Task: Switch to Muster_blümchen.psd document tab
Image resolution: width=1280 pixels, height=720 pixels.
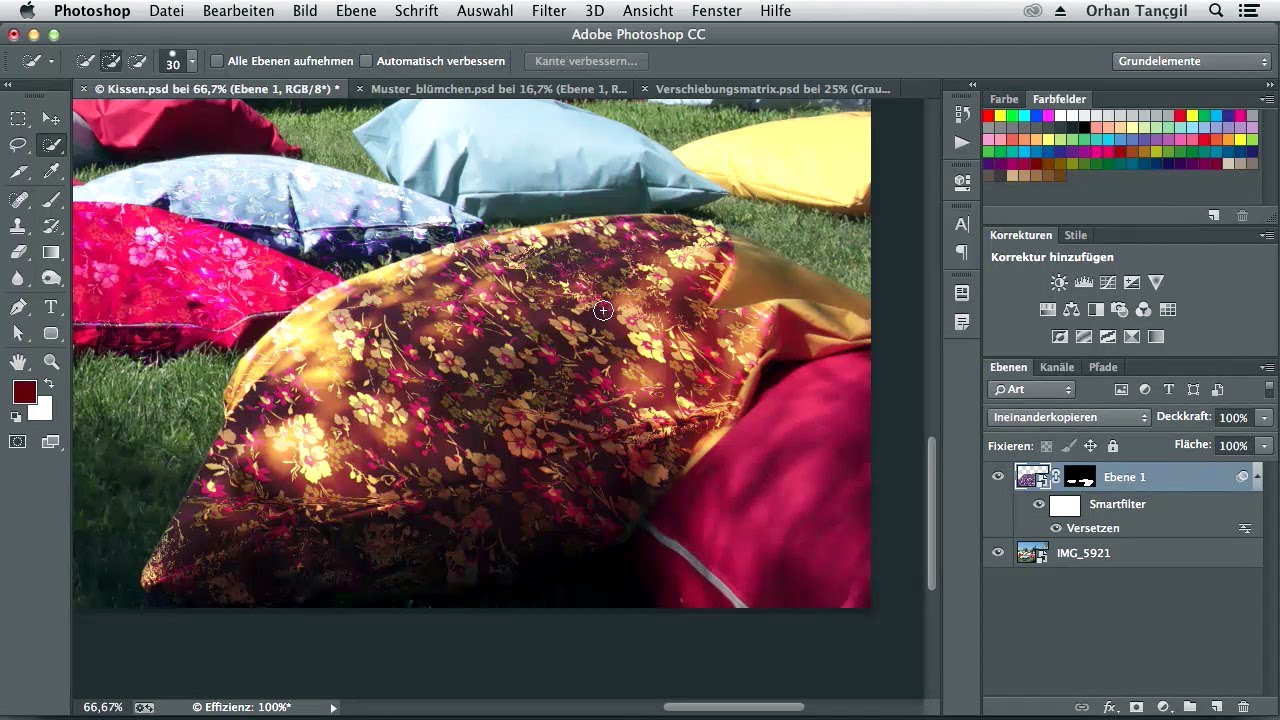Action: click(x=498, y=89)
